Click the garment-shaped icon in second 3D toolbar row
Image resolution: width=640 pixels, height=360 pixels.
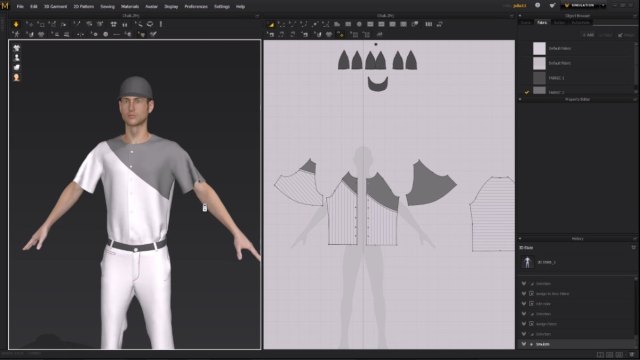[41, 35]
